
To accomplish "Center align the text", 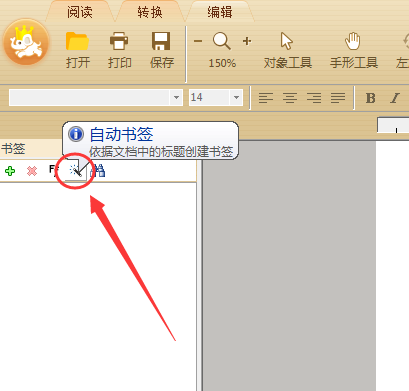I will click(x=290, y=98).
